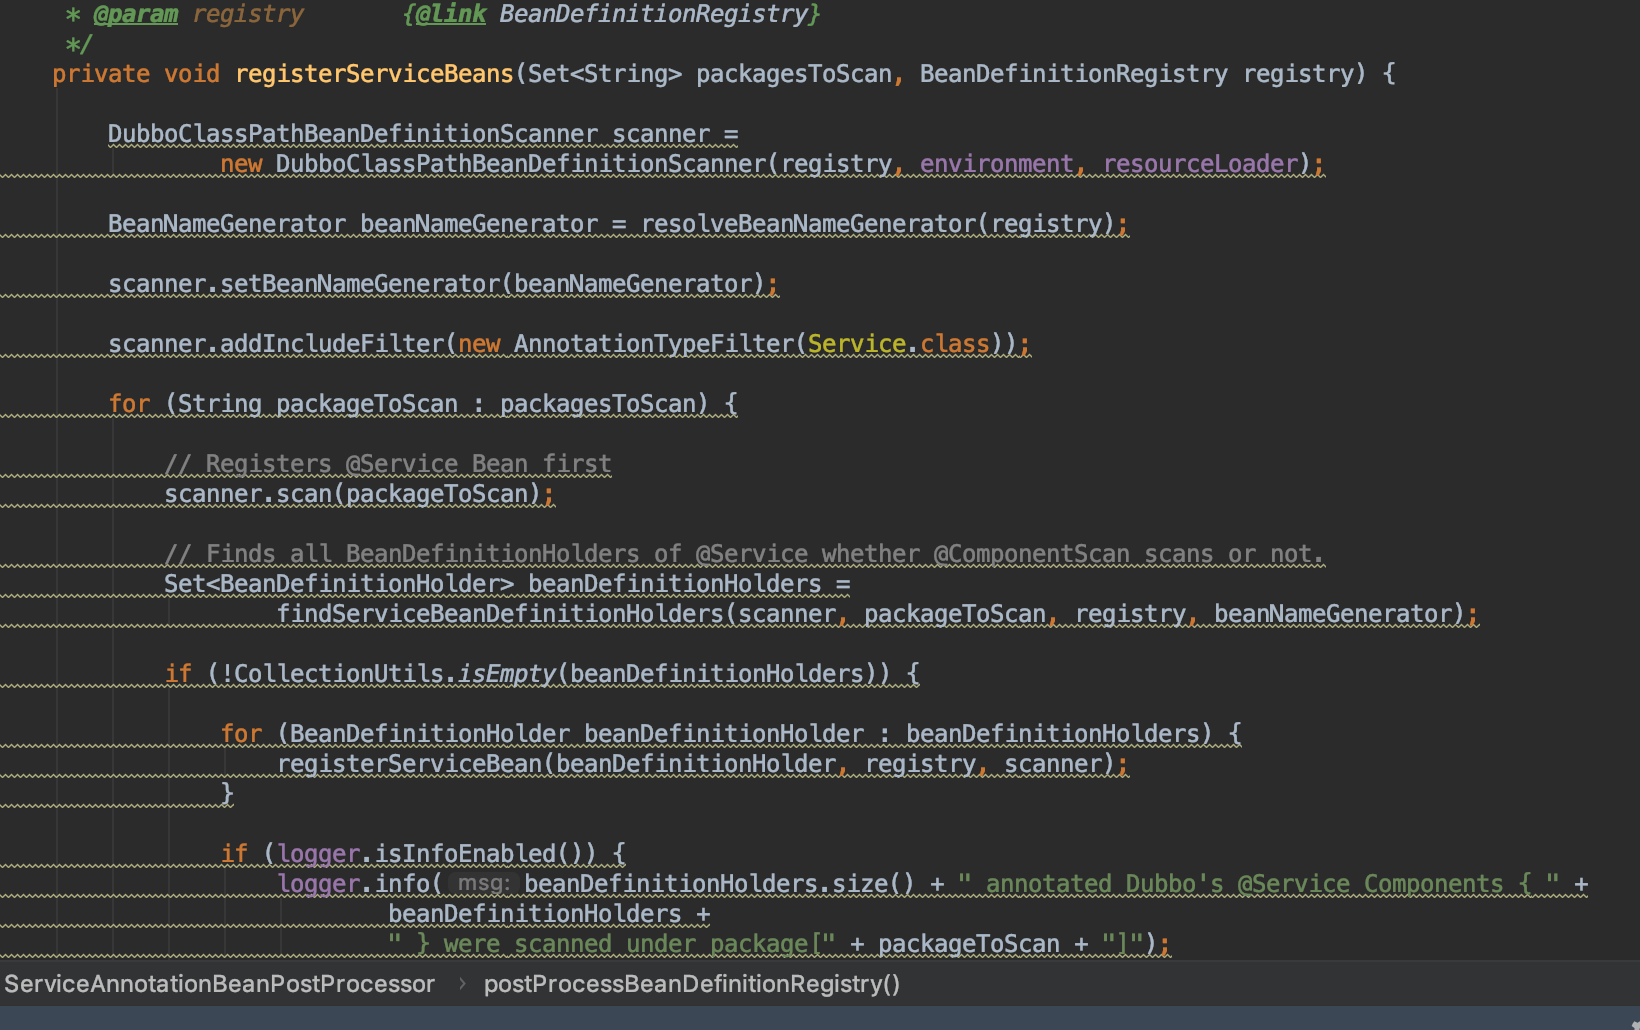Click the private keyword
The image size is (1640, 1030).
[101, 74]
